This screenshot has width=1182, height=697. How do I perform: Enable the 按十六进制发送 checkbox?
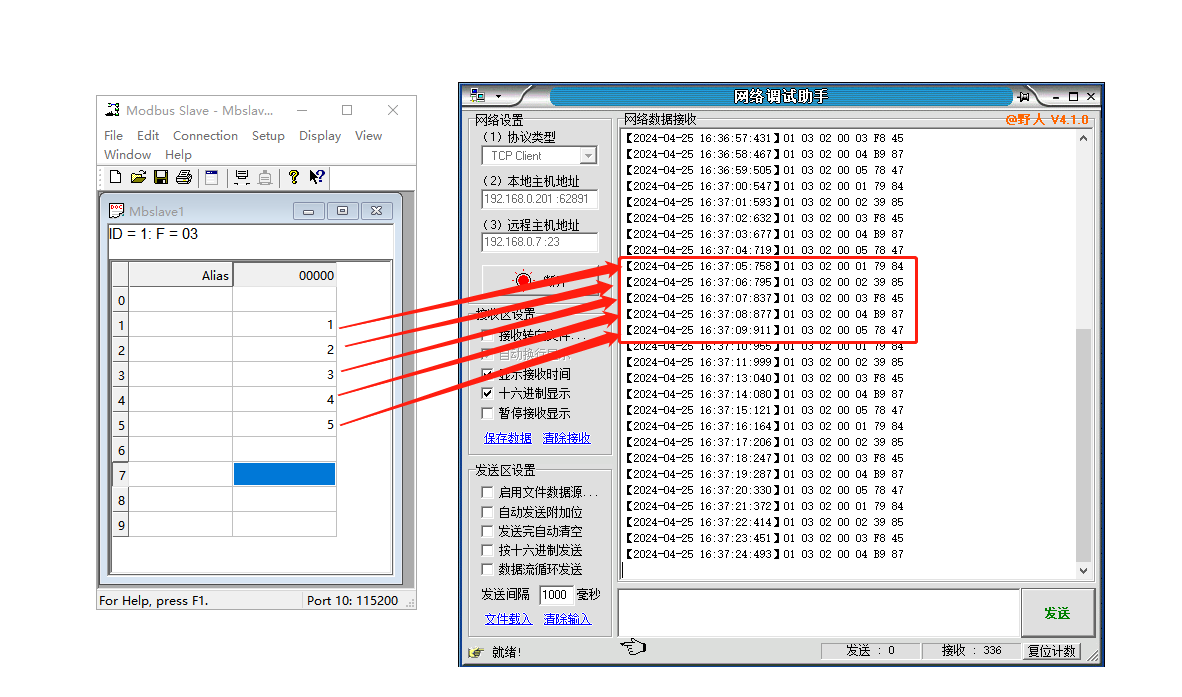point(487,550)
